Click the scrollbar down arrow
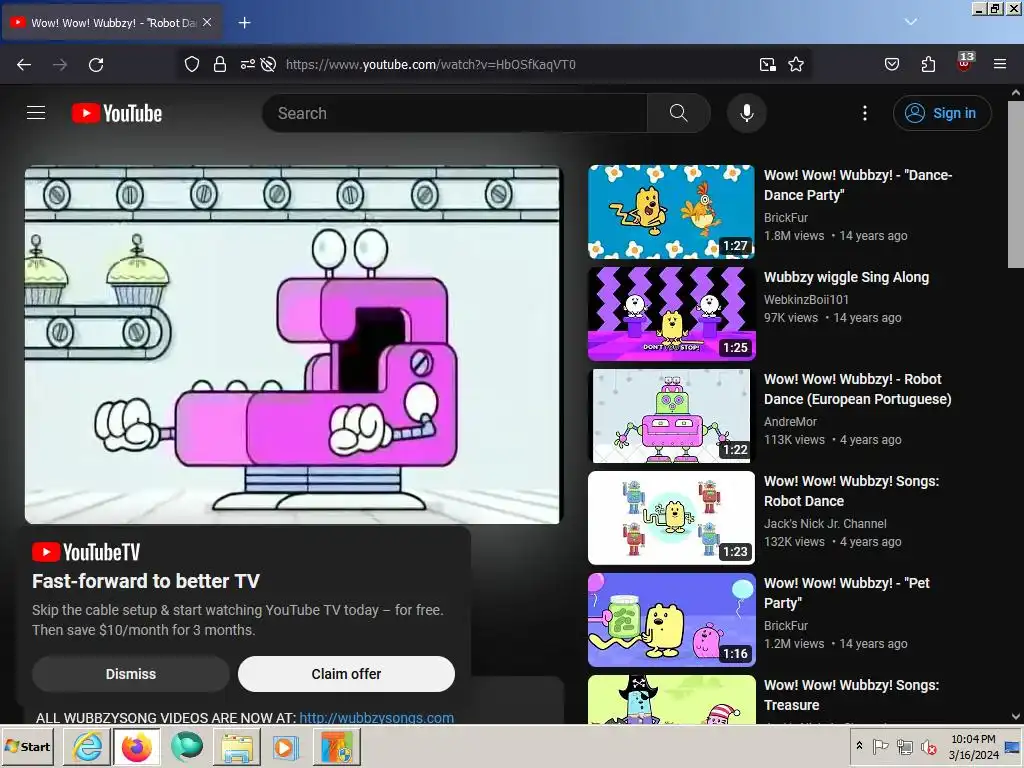The height and width of the screenshot is (768, 1024). (1016, 716)
